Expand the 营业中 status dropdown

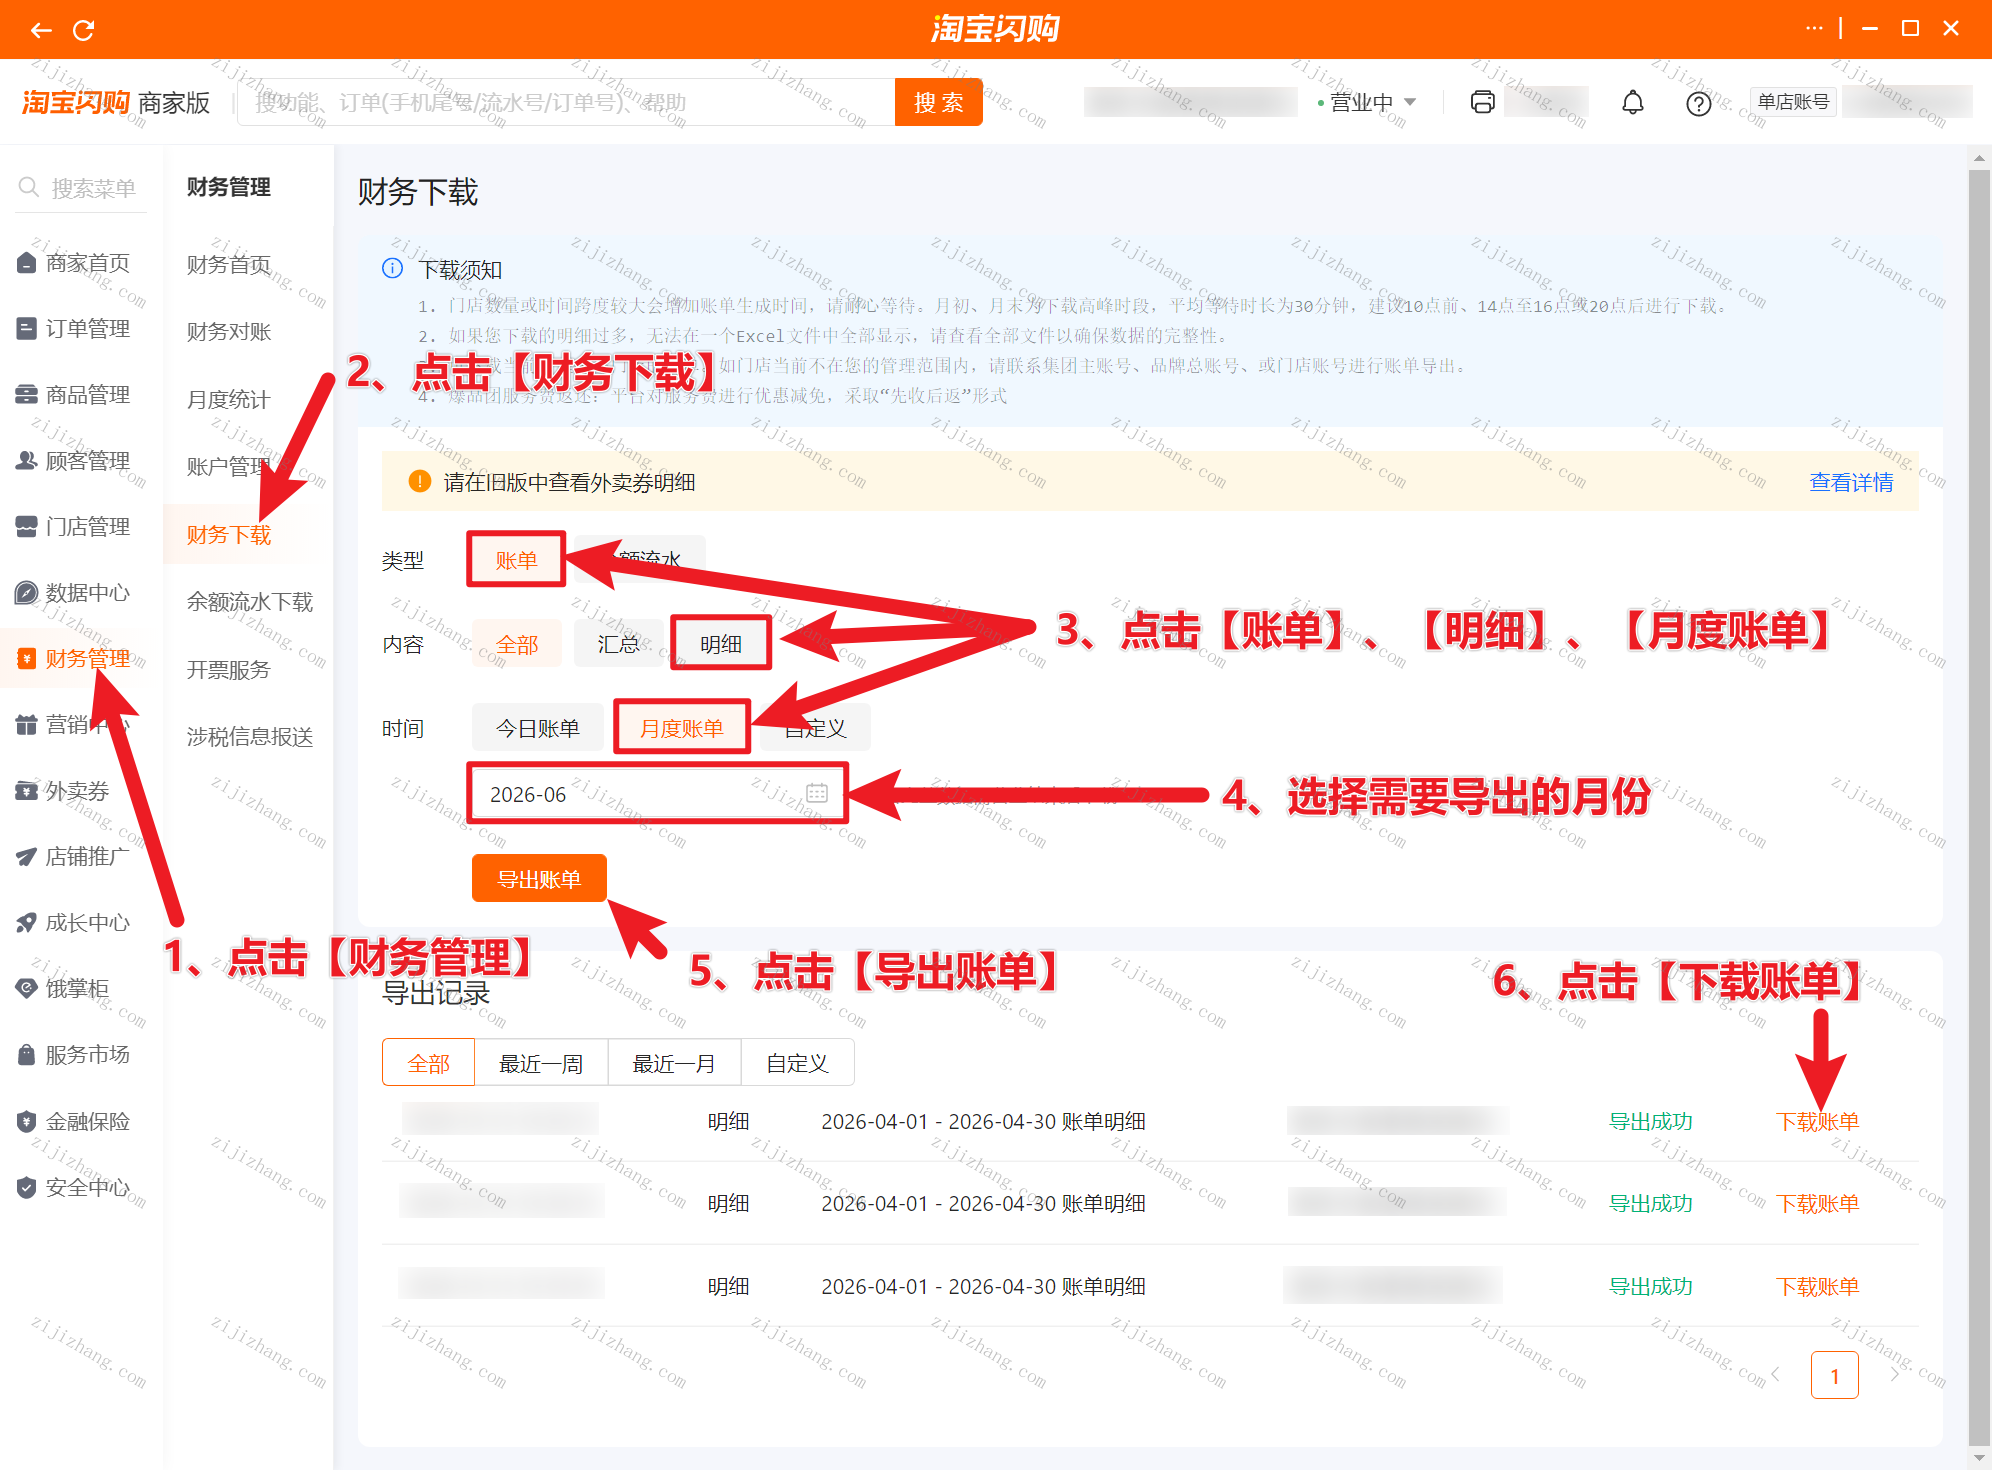[1367, 102]
